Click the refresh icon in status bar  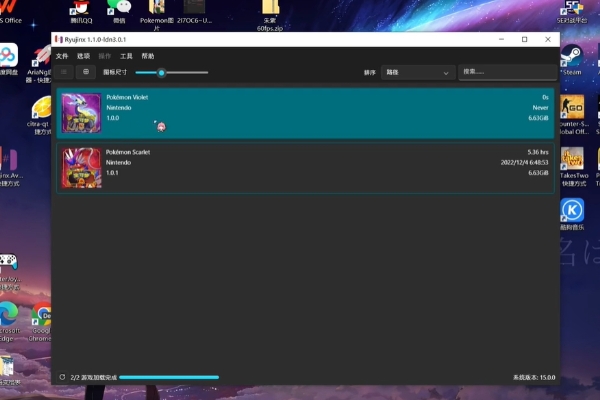click(62, 377)
